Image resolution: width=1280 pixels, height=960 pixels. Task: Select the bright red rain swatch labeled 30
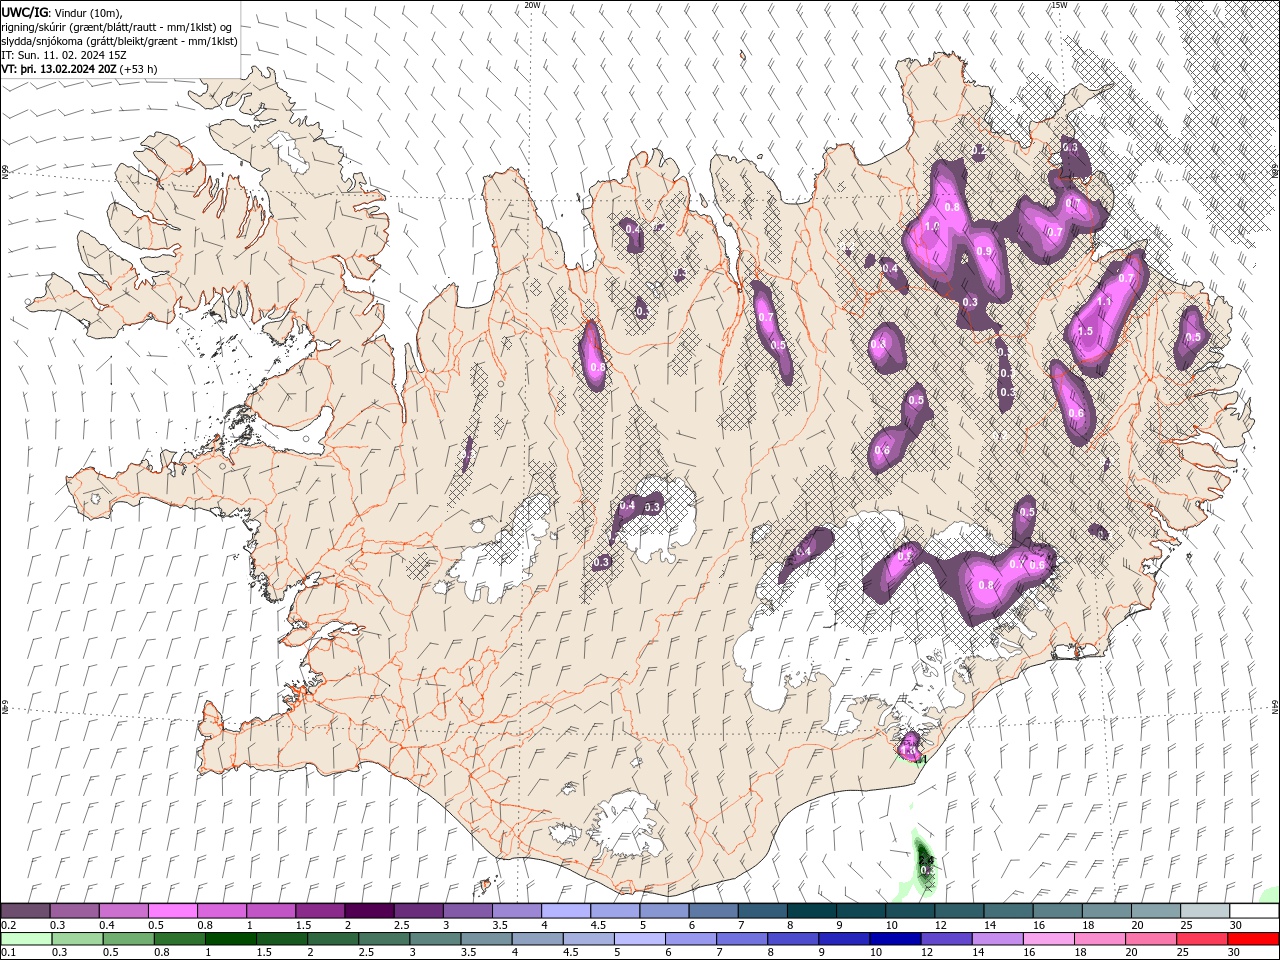tap(1252, 939)
